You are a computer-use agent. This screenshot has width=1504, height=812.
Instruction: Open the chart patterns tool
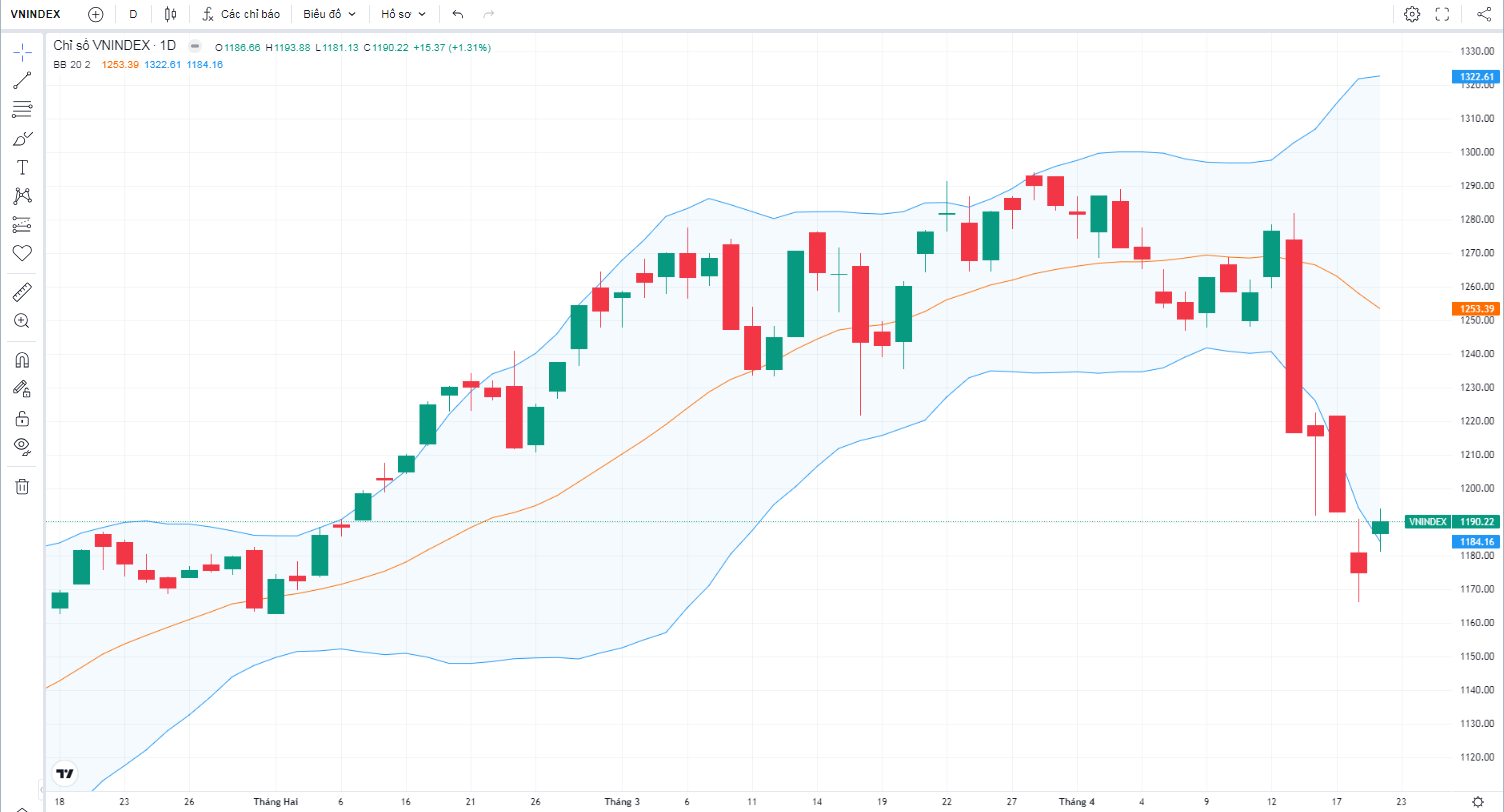[22, 196]
